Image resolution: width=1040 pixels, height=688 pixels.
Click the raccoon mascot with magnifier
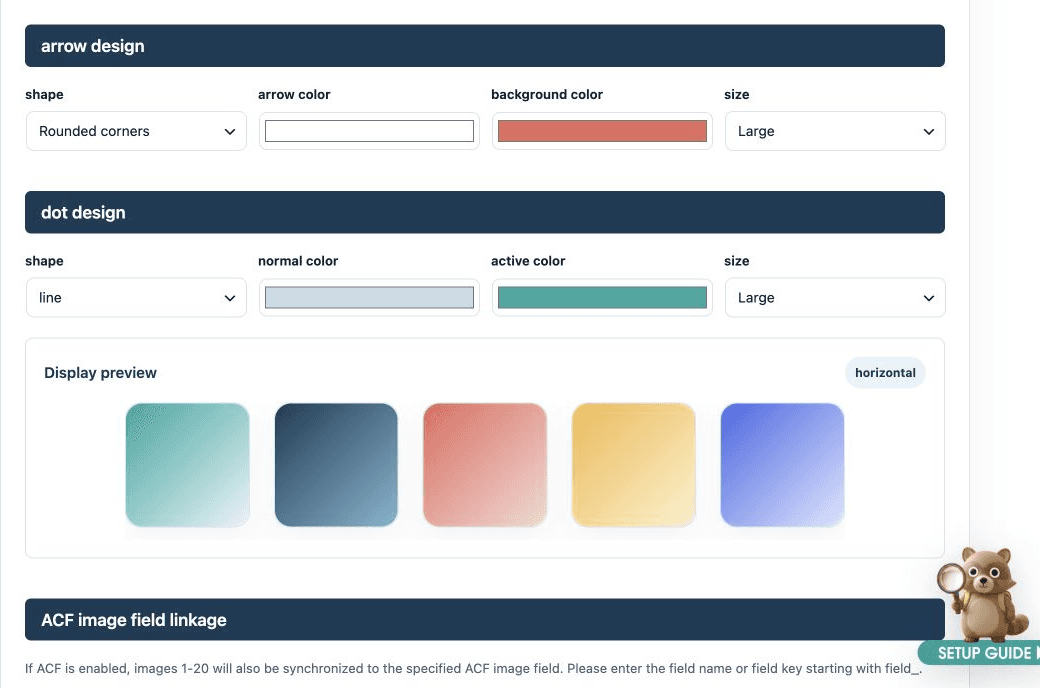984,594
